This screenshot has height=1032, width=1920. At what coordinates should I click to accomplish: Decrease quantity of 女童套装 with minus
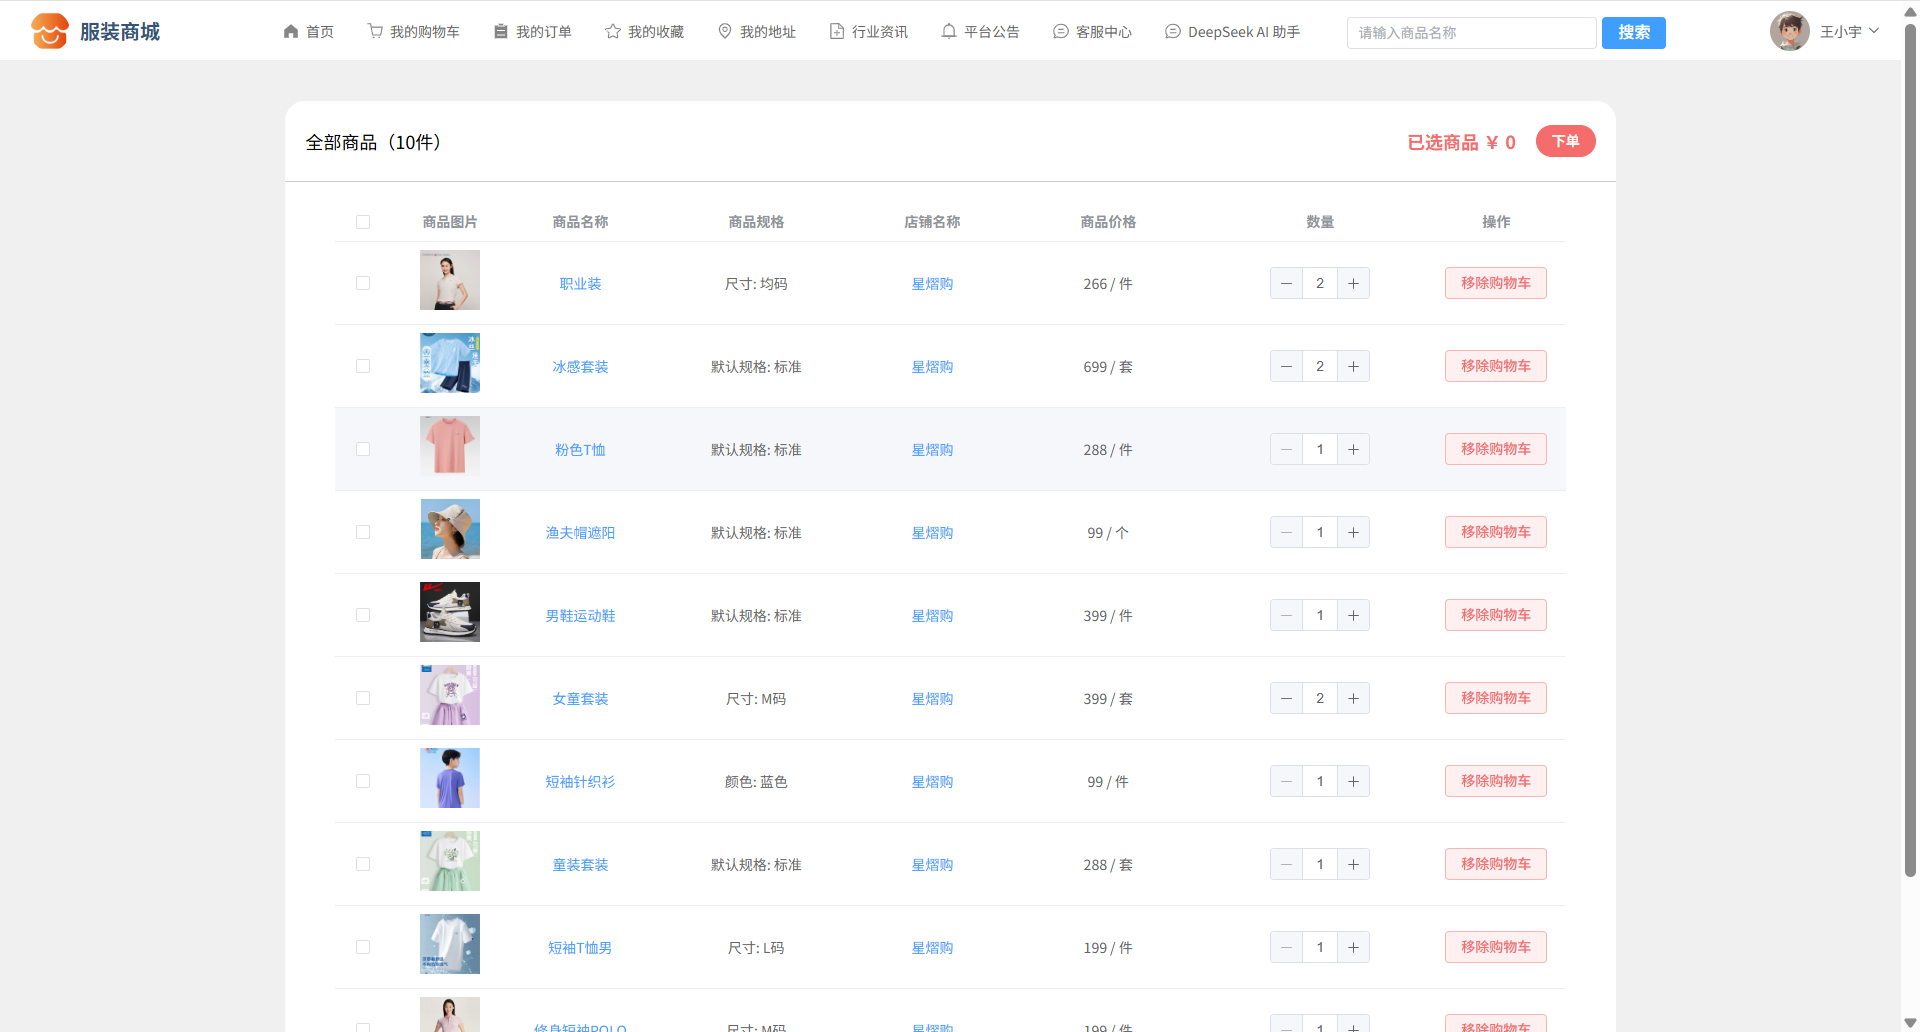1286,698
